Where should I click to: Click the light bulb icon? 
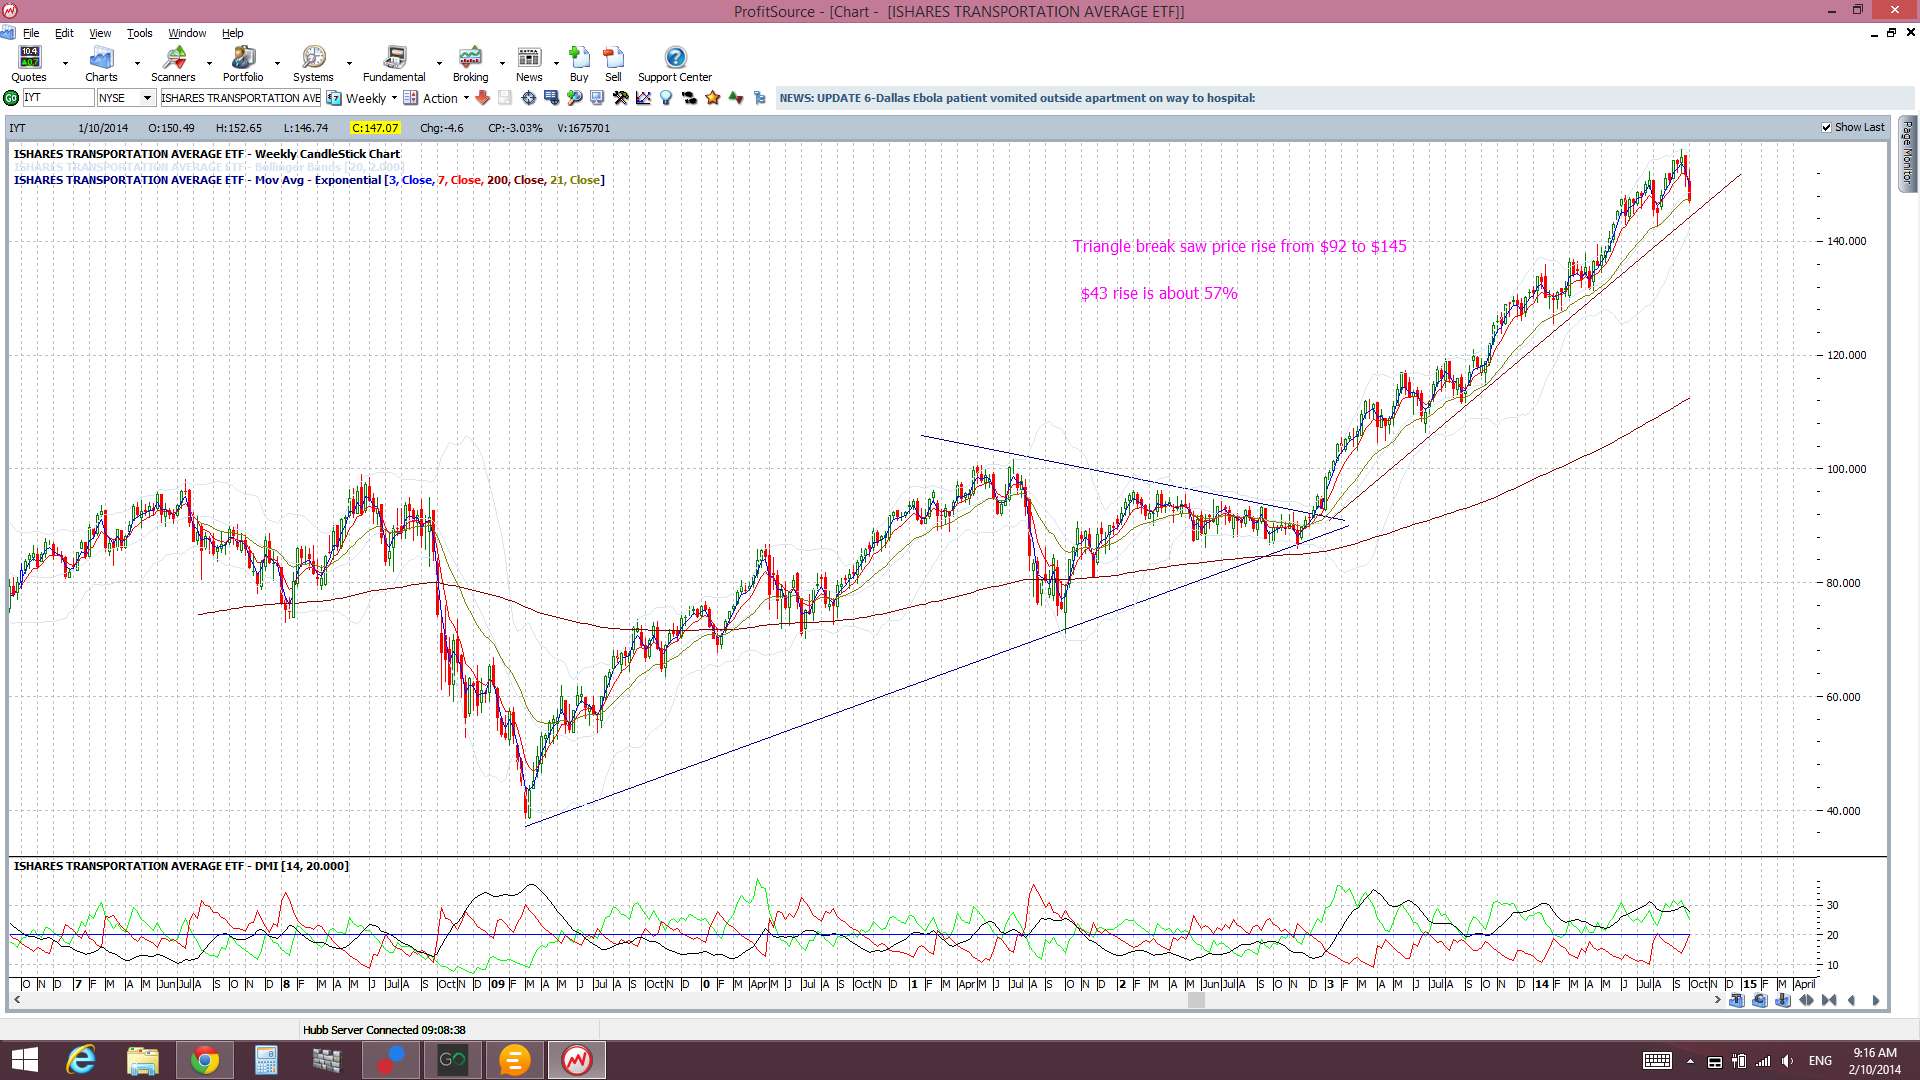click(x=666, y=98)
